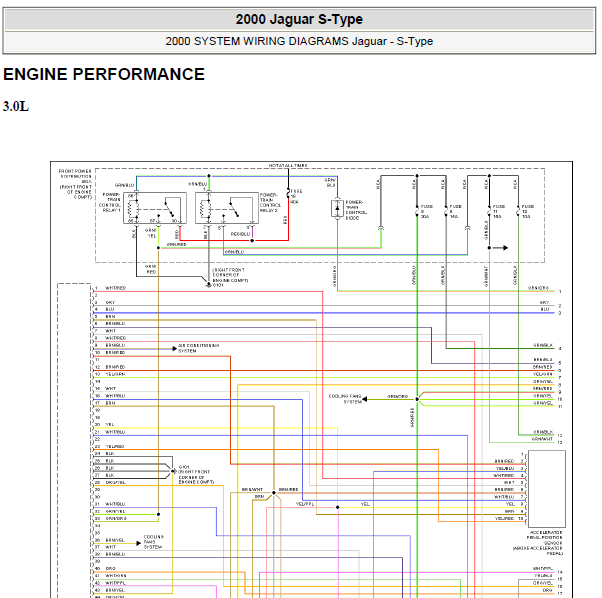This screenshot has width=602, height=598.
Task: Click the '3.0L' subheading
Action: point(16,106)
